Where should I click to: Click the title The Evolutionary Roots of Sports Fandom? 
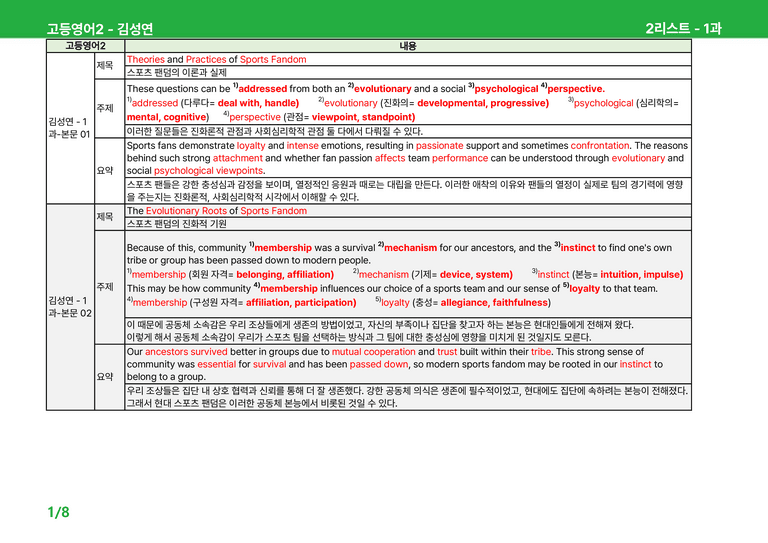click(x=217, y=211)
